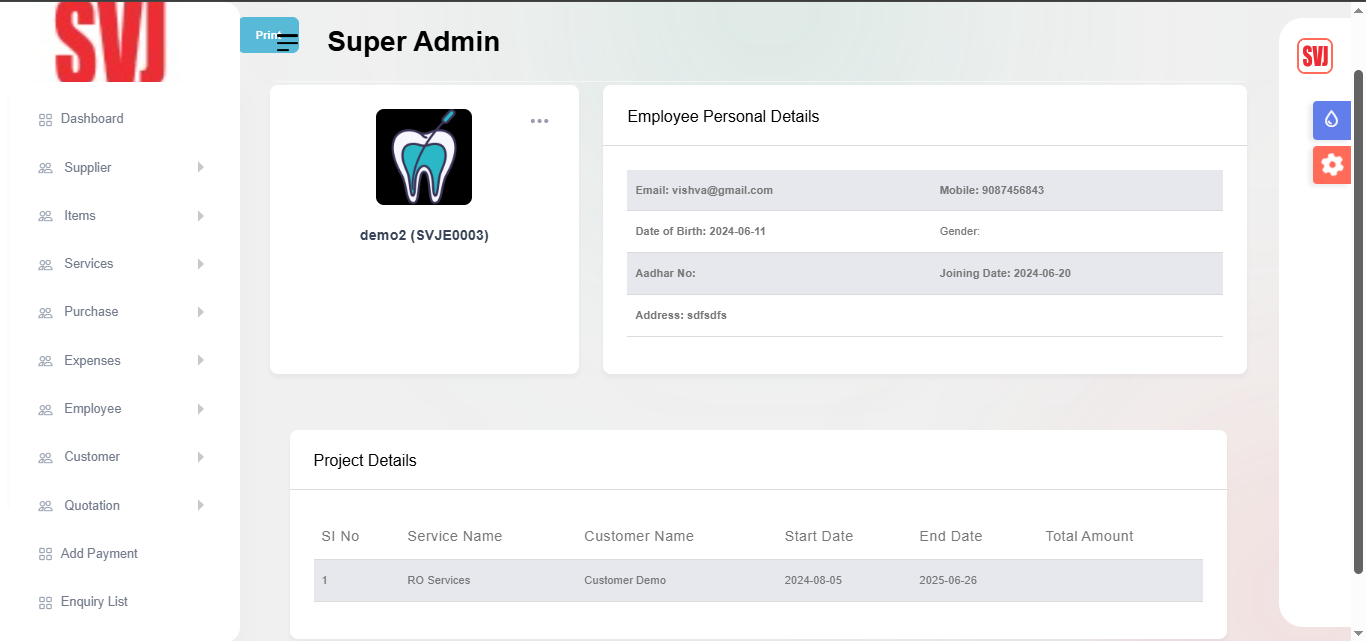Click the Dashboard grid icon in sidebar
The height and width of the screenshot is (641, 1366).
(45, 120)
